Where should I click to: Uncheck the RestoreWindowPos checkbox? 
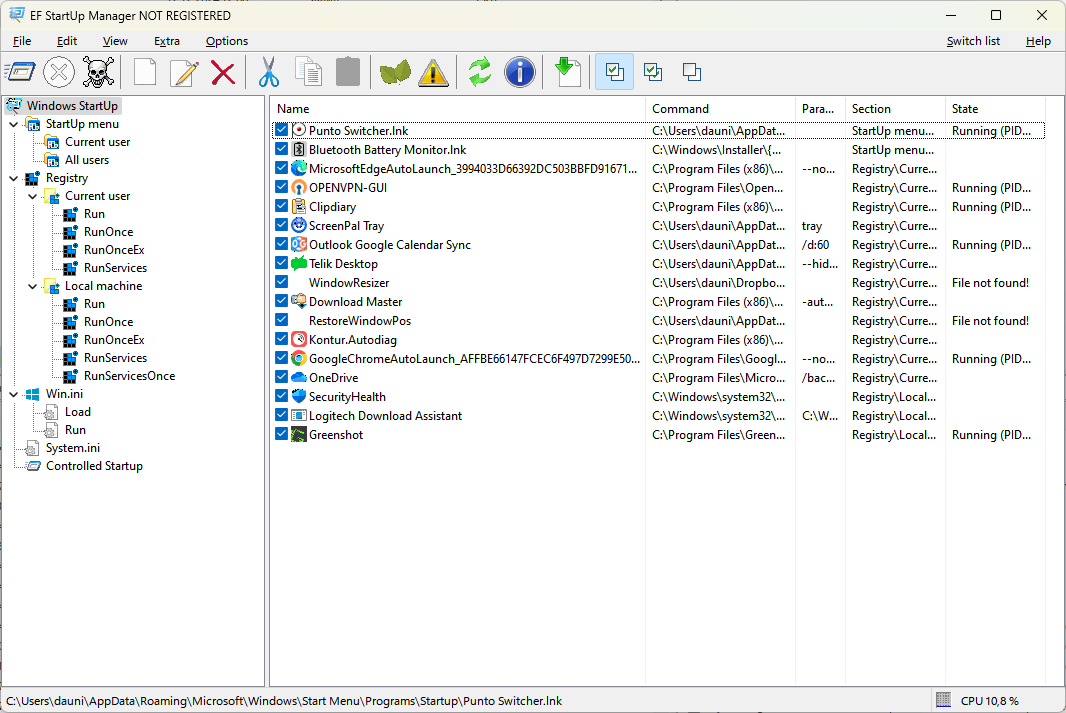point(281,320)
